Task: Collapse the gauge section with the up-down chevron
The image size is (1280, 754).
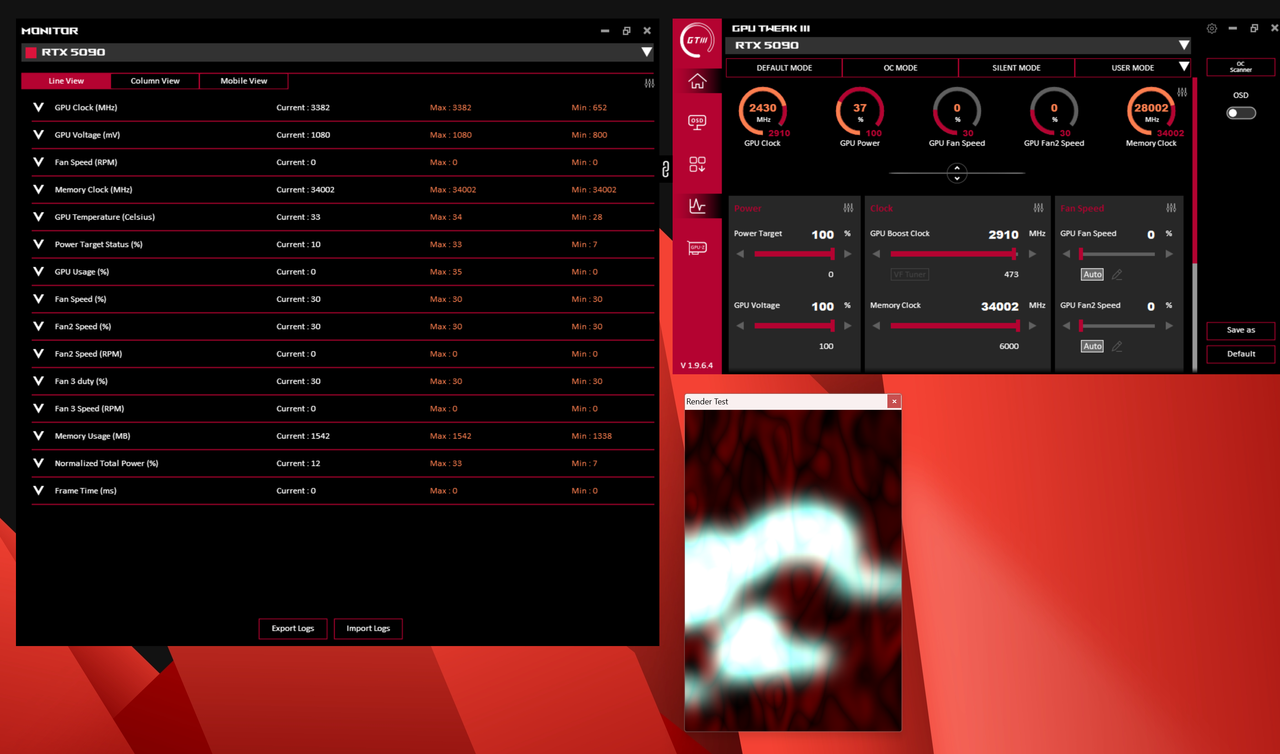Action: click(957, 173)
